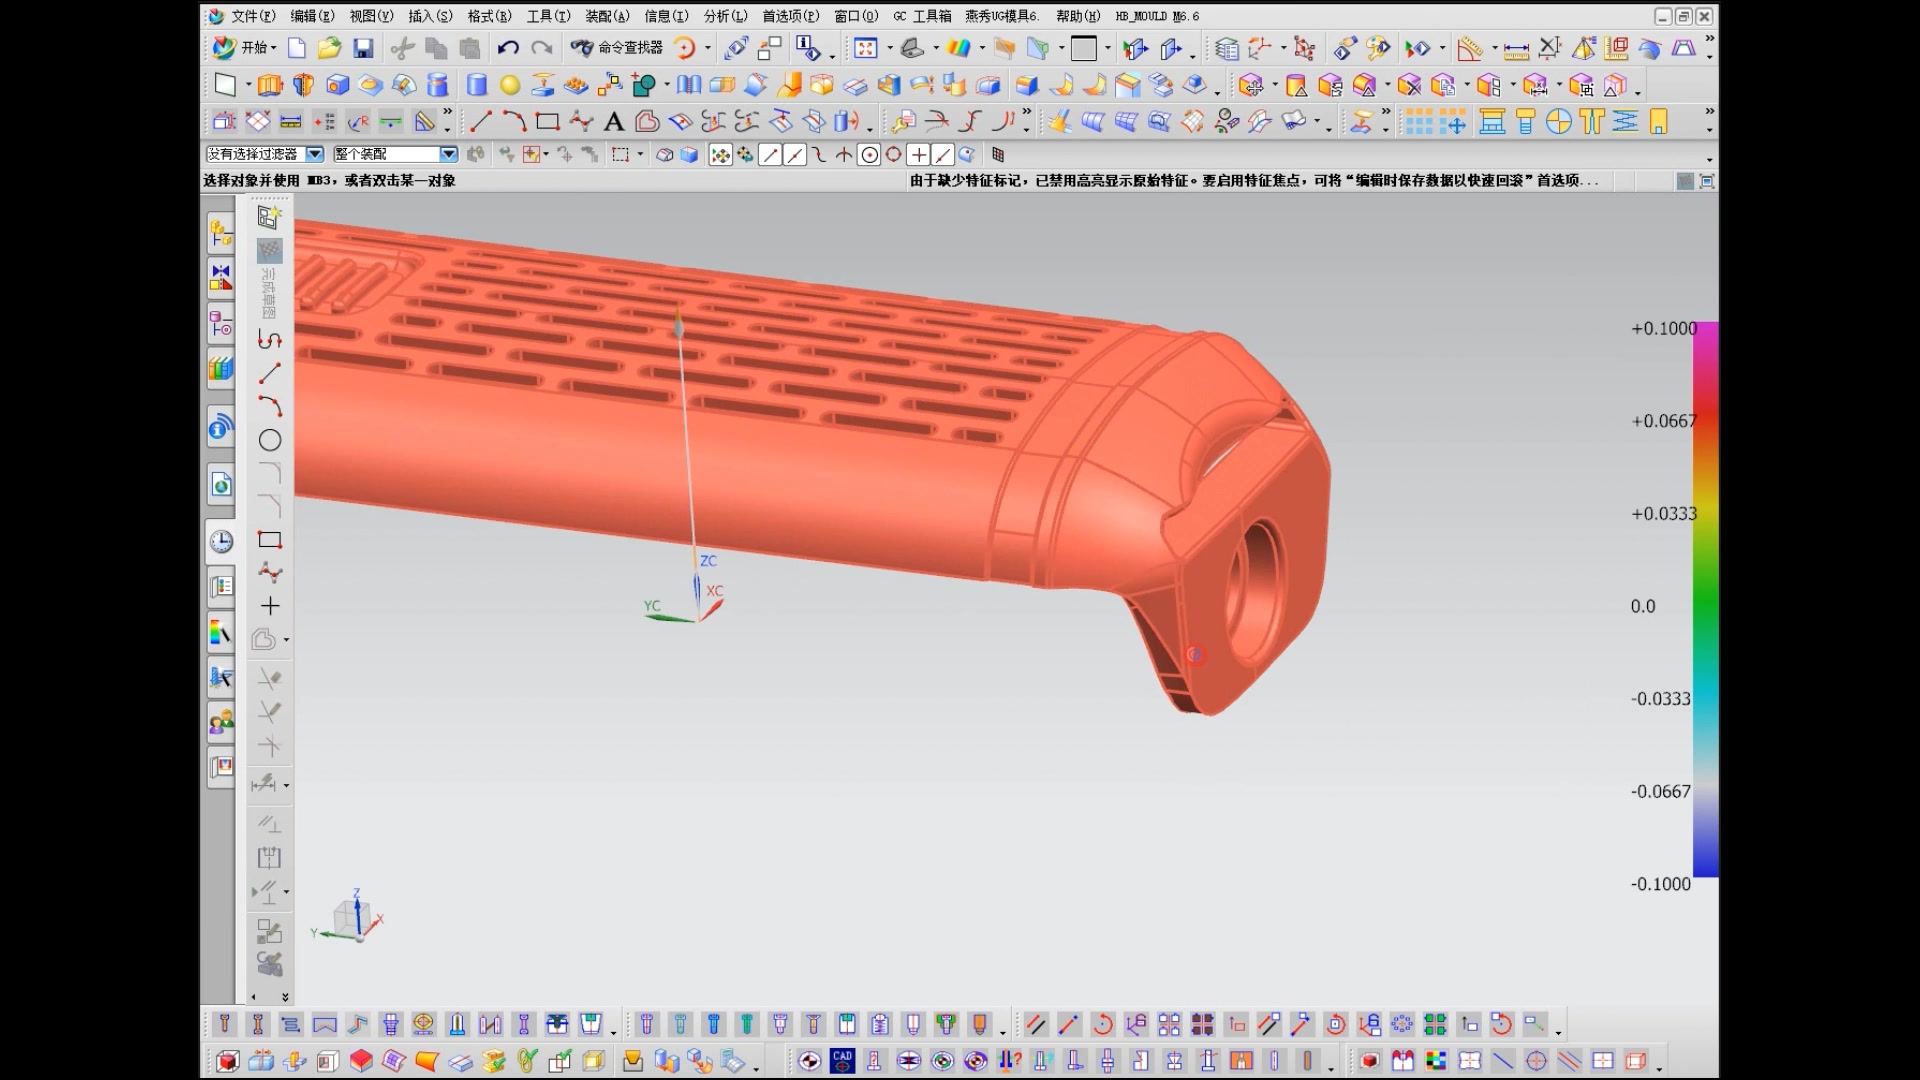Toggle the arc center snap point button
The height and width of the screenshot is (1080, 1920).
point(869,155)
